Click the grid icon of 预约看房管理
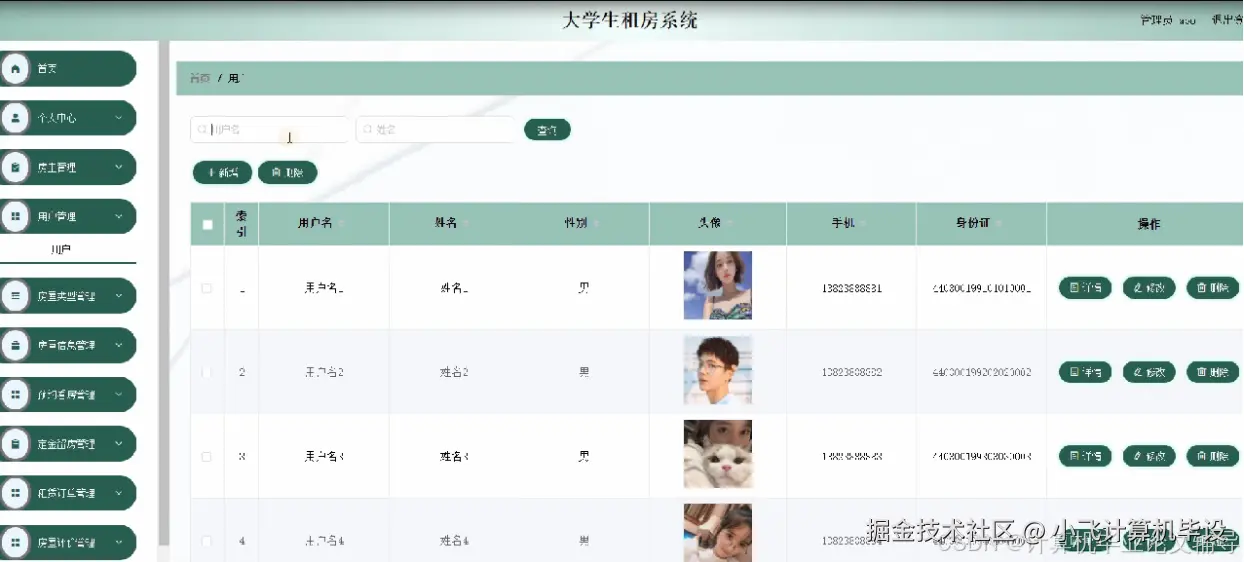The height and width of the screenshot is (562, 1244). [x=15, y=395]
